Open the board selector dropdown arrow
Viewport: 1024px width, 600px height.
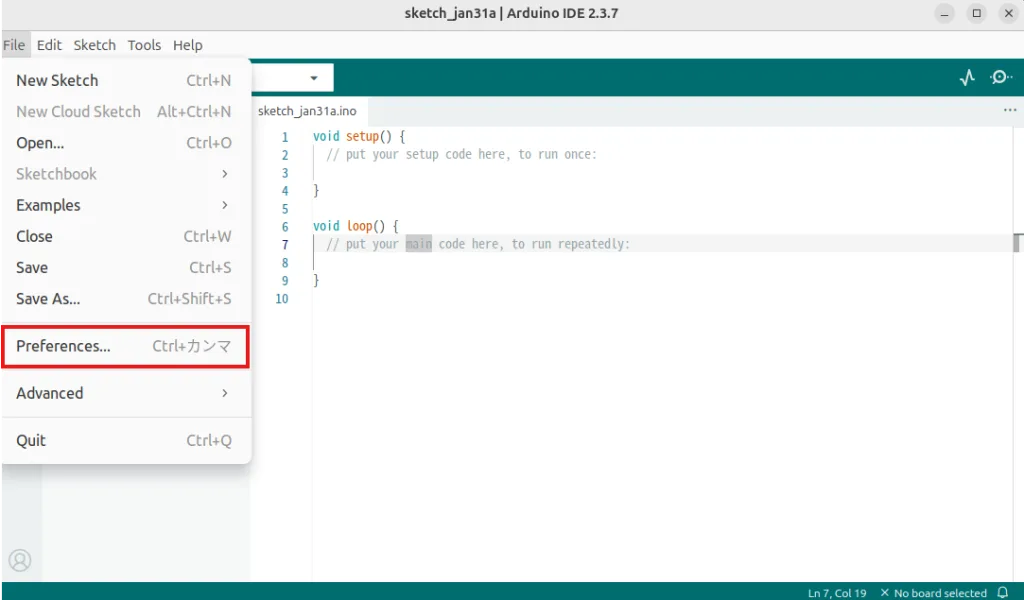[x=314, y=77]
